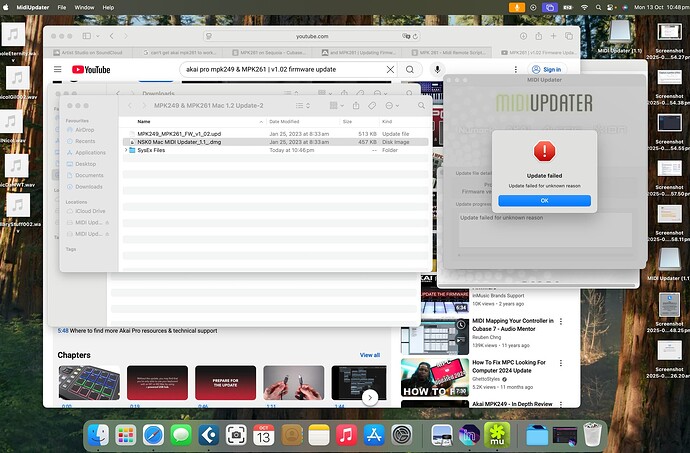Open the action ellipsis menu in MPK249 Finder window
Screen dimensions: 690x453
(x=392, y=106)
